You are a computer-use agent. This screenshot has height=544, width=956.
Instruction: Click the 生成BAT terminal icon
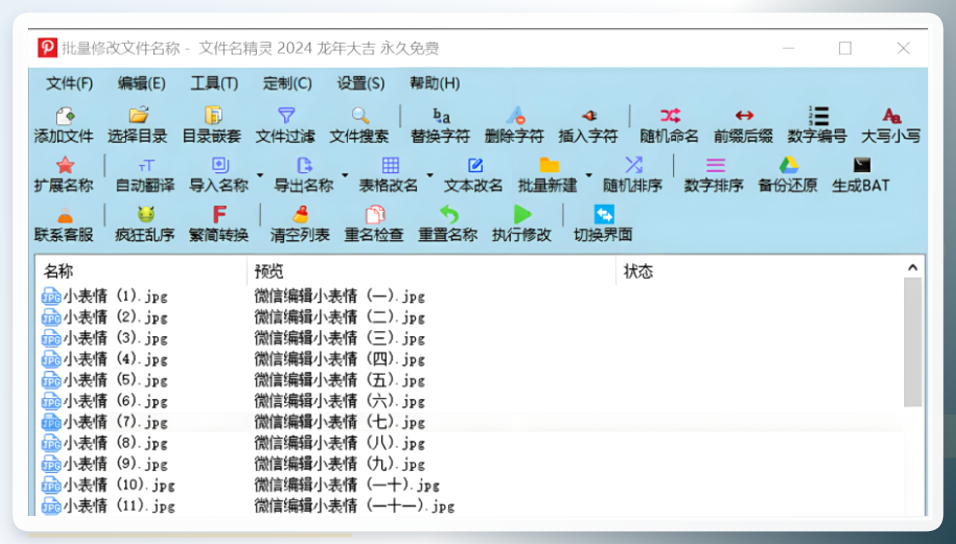pos(861,165)
